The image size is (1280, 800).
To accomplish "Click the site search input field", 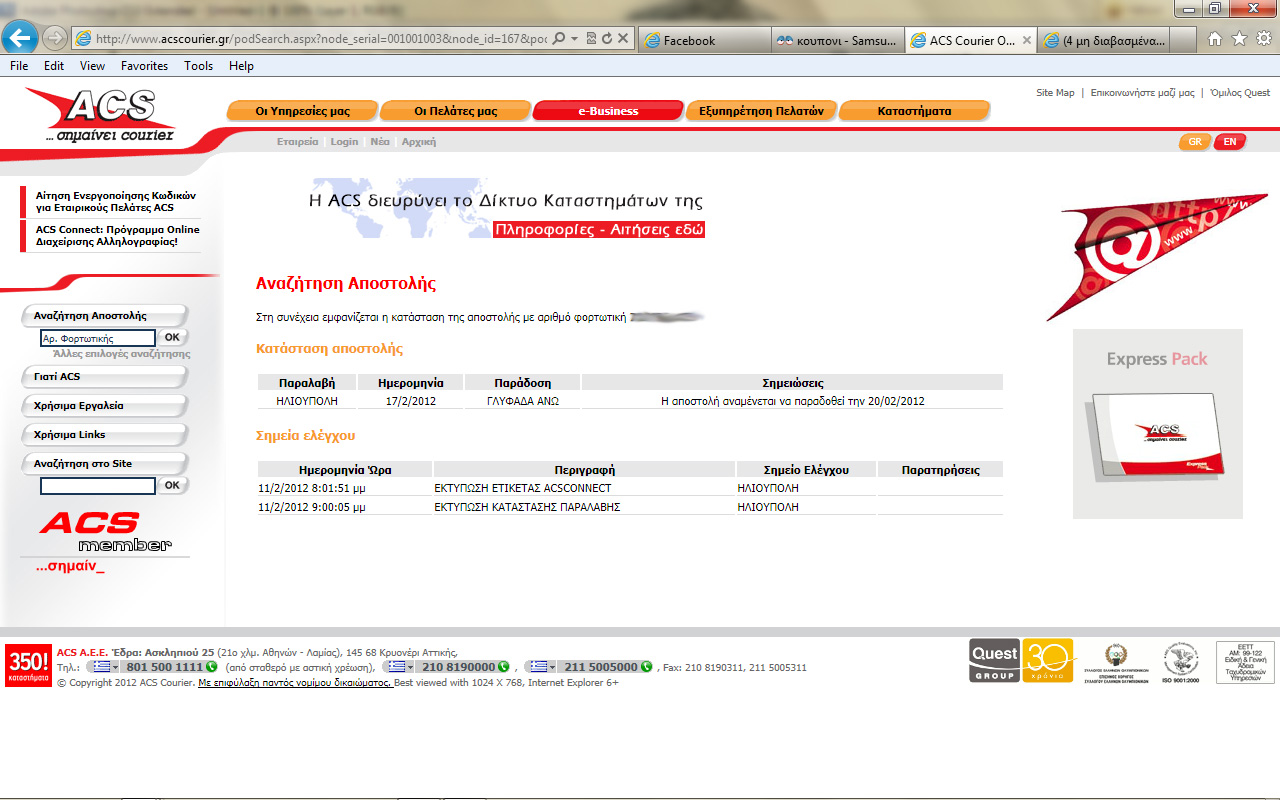I will (x=98, y=486).
